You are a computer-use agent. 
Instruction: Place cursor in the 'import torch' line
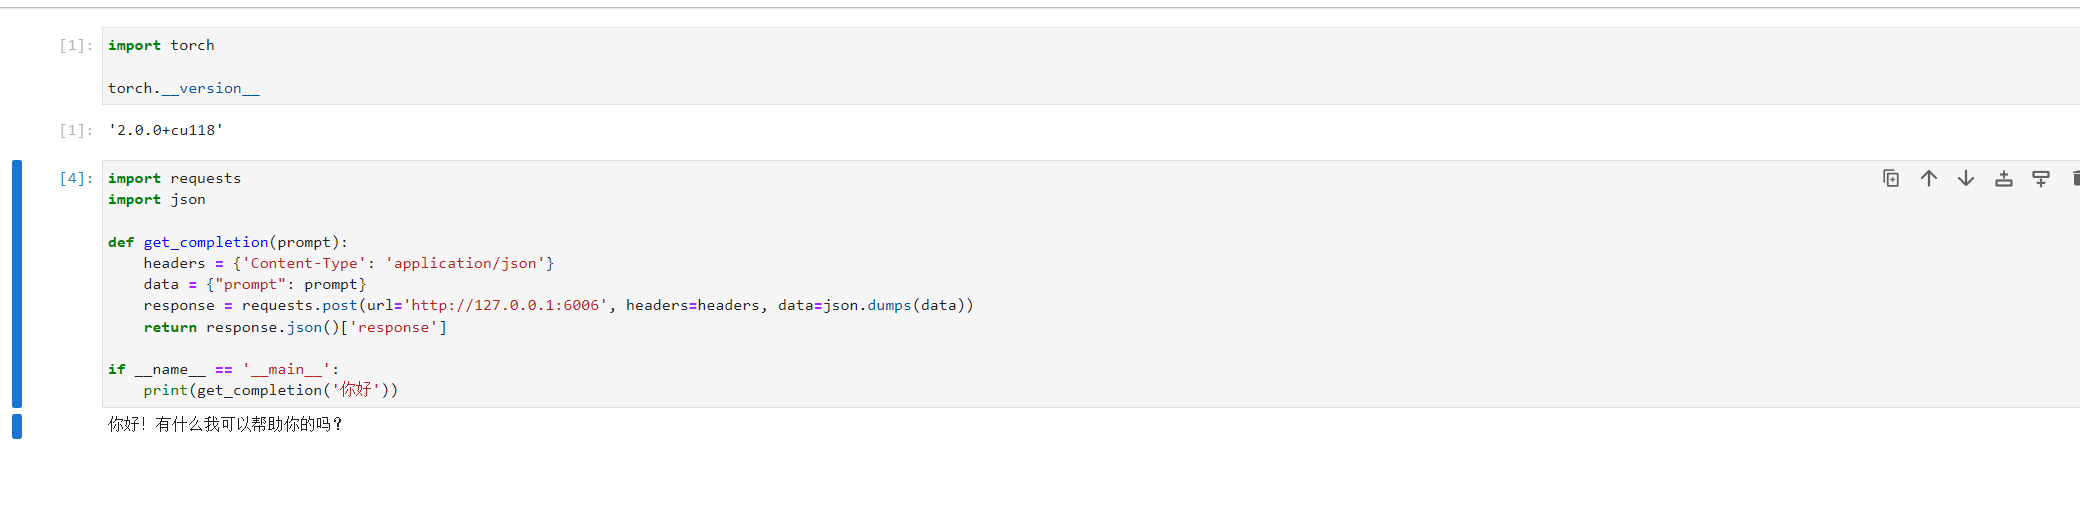[161, 45]
